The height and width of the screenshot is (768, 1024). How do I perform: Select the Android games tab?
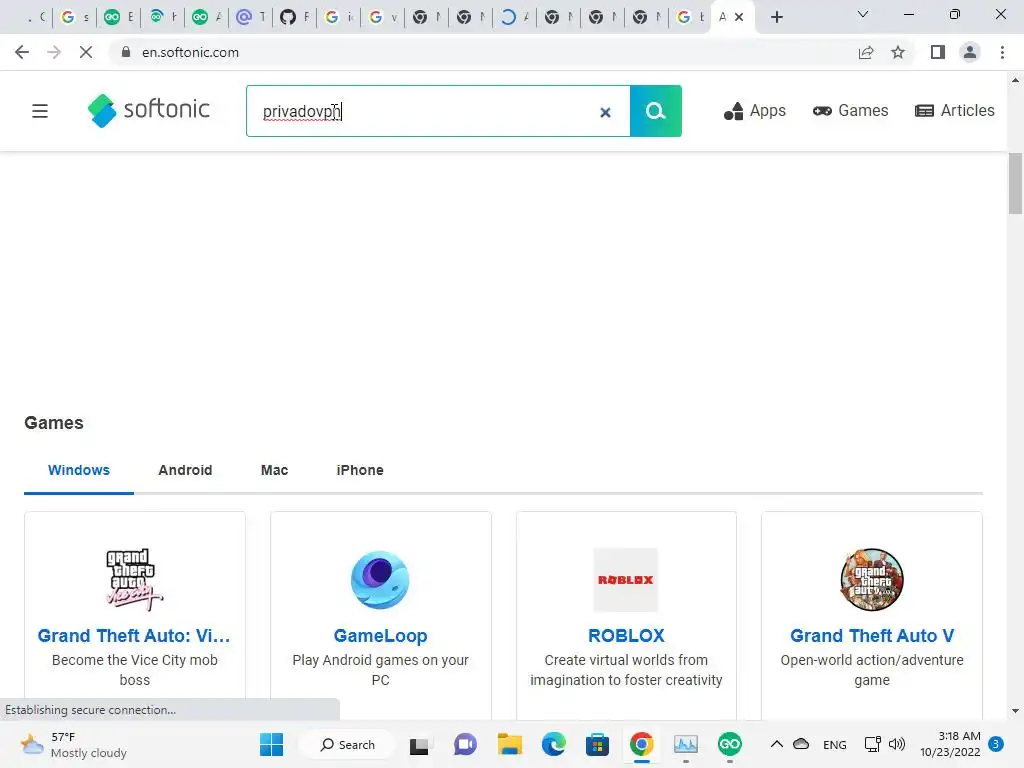point(185,470)
